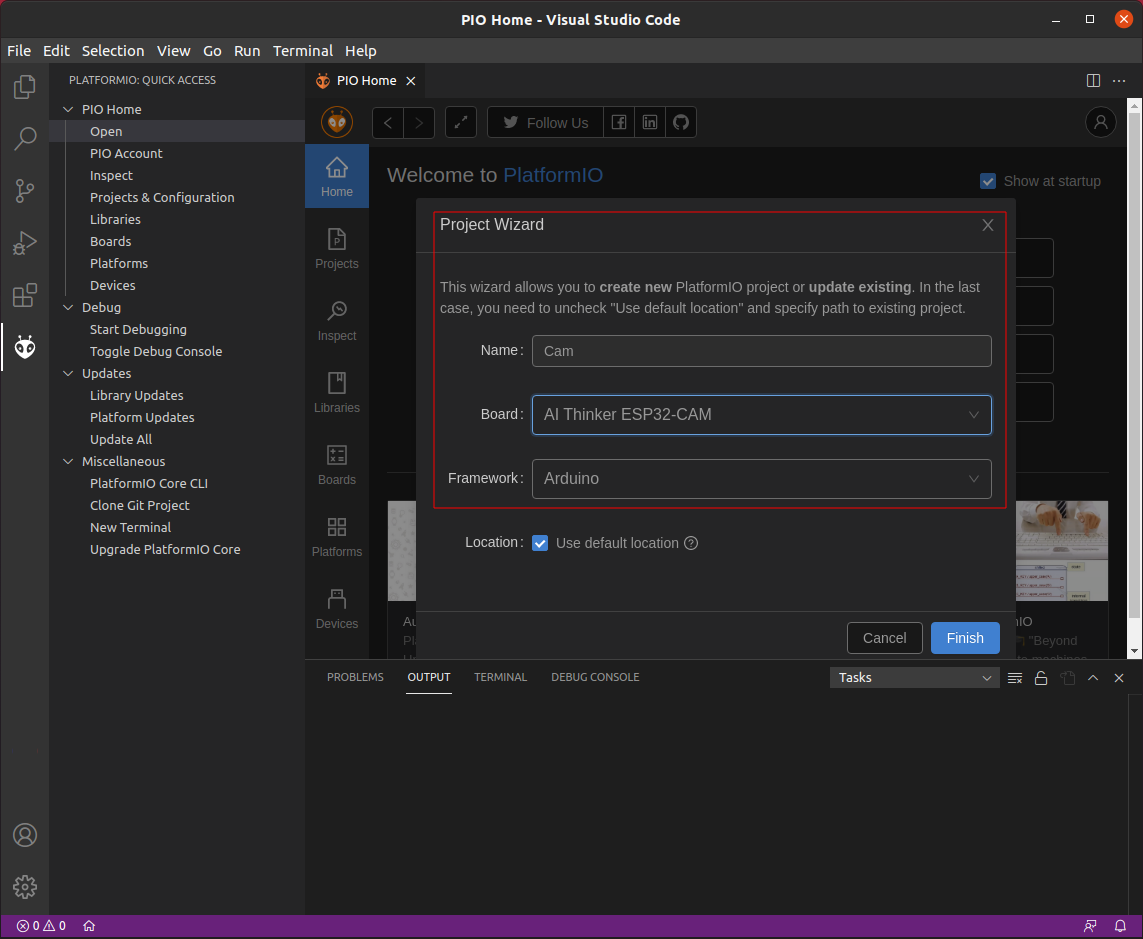Image resolution: width=1143 pixels, height=939 pixels.
Task: Go forward in PIO Home navigation
Action: click(x=419, y=122)
